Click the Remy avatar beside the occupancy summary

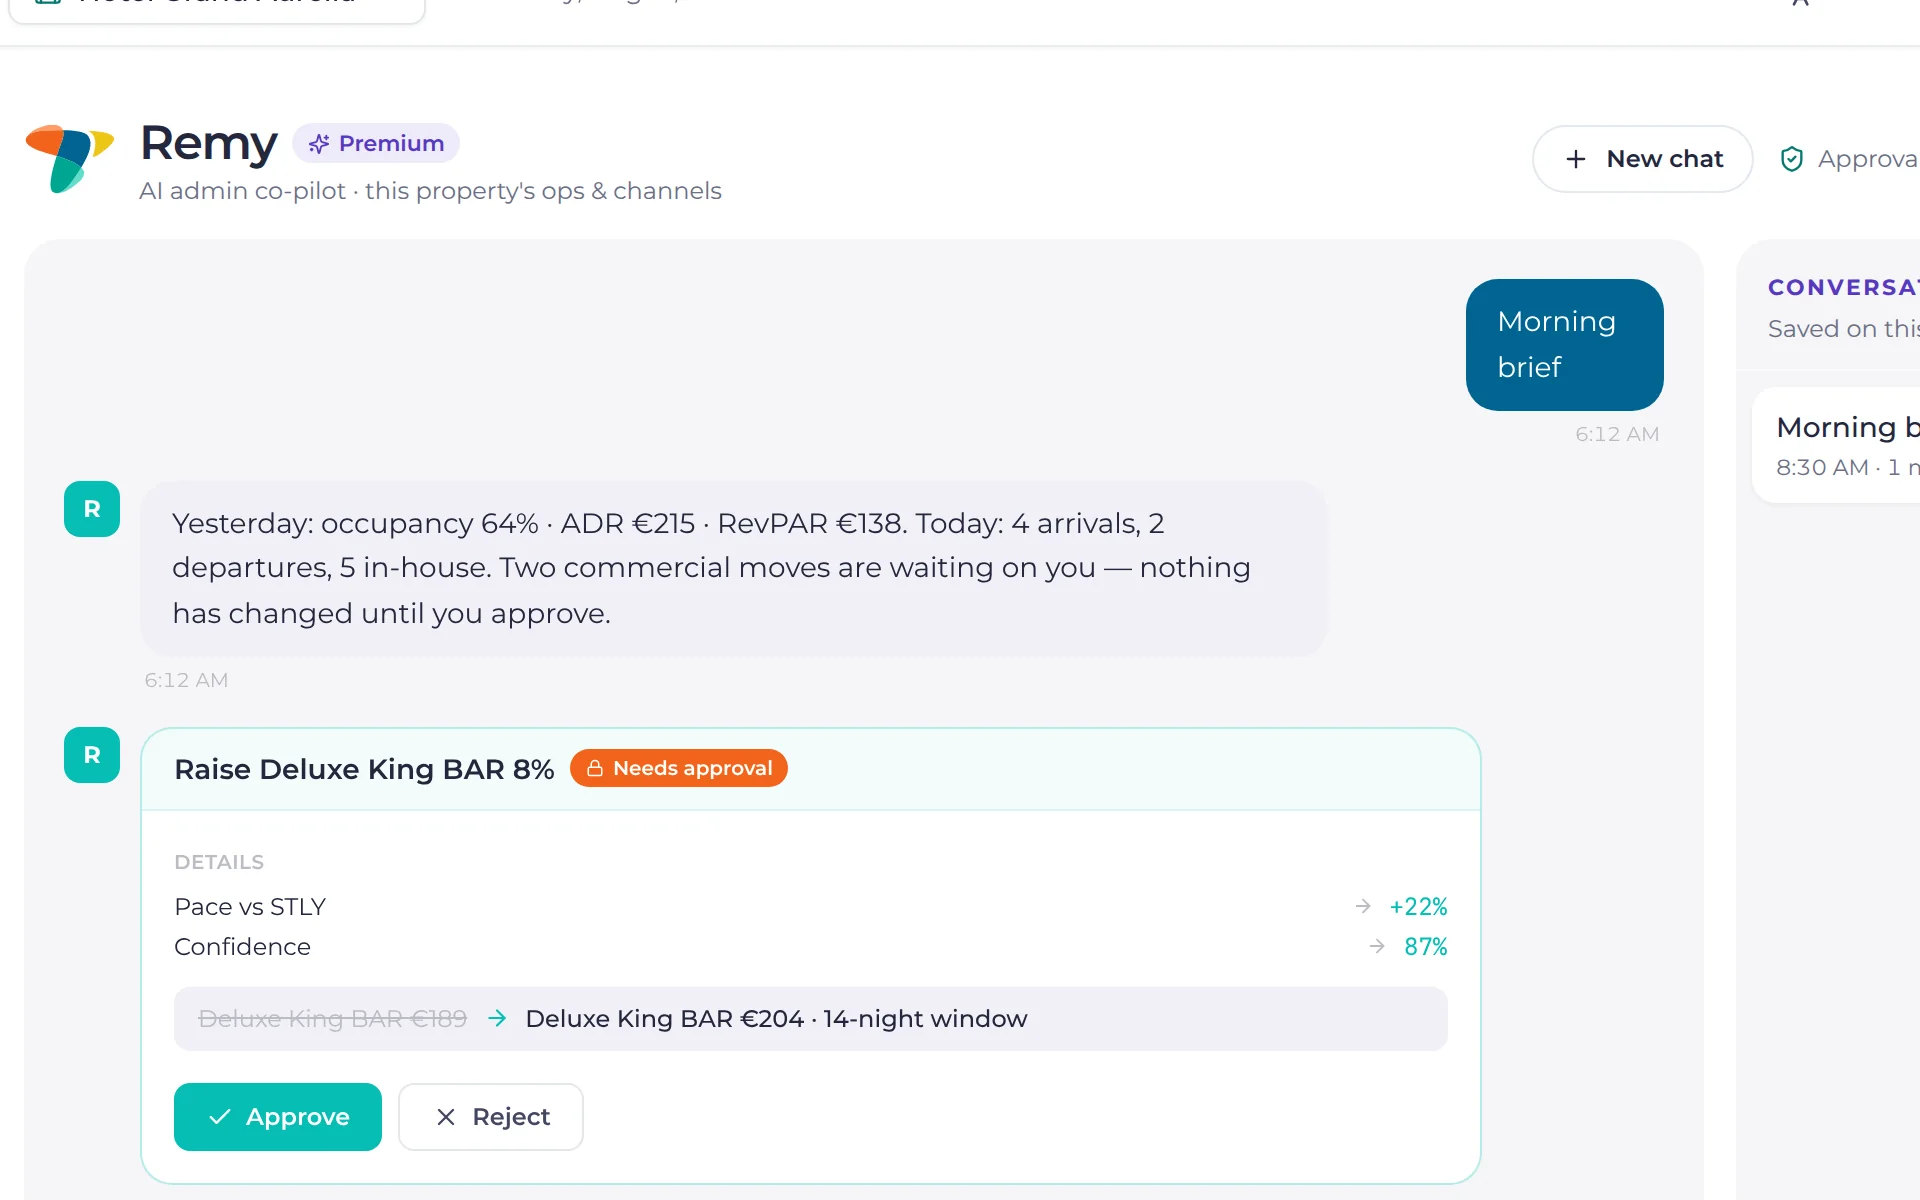[92, 509]
